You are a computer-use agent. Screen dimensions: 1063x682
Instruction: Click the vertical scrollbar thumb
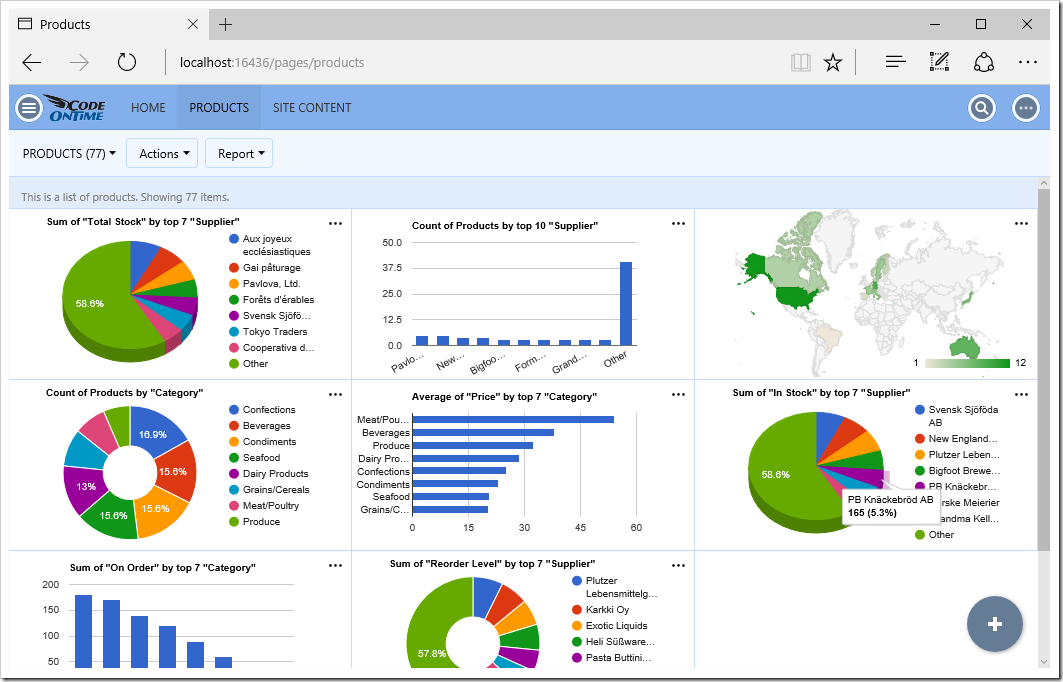coord(1043,369)
